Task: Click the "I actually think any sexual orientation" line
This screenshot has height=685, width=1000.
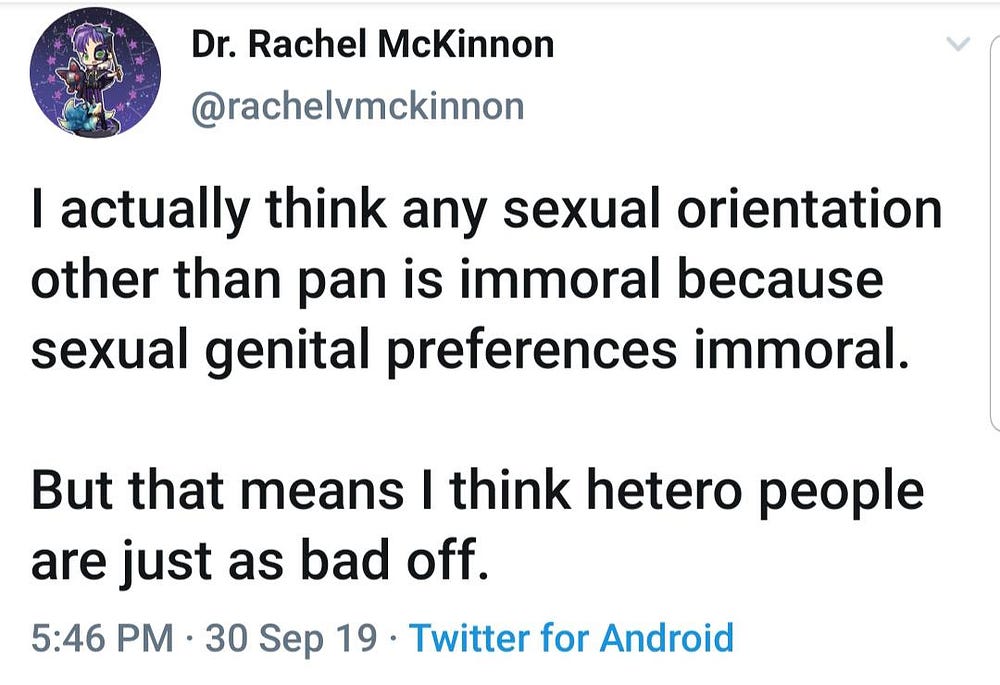Action: click(x=487, y=211)
